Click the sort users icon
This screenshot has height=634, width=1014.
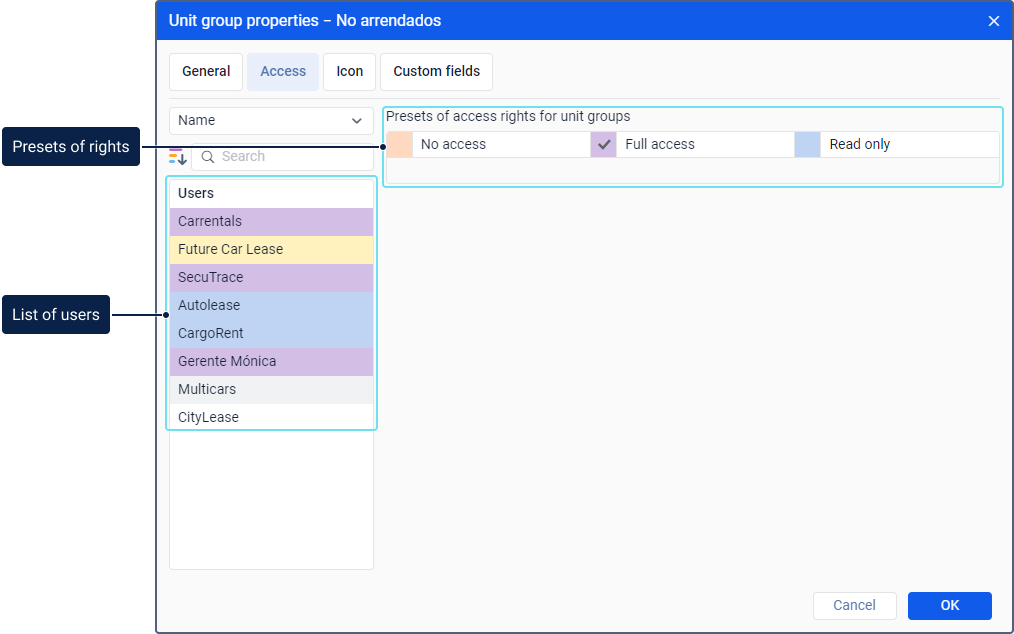click(x=177, y=157)
